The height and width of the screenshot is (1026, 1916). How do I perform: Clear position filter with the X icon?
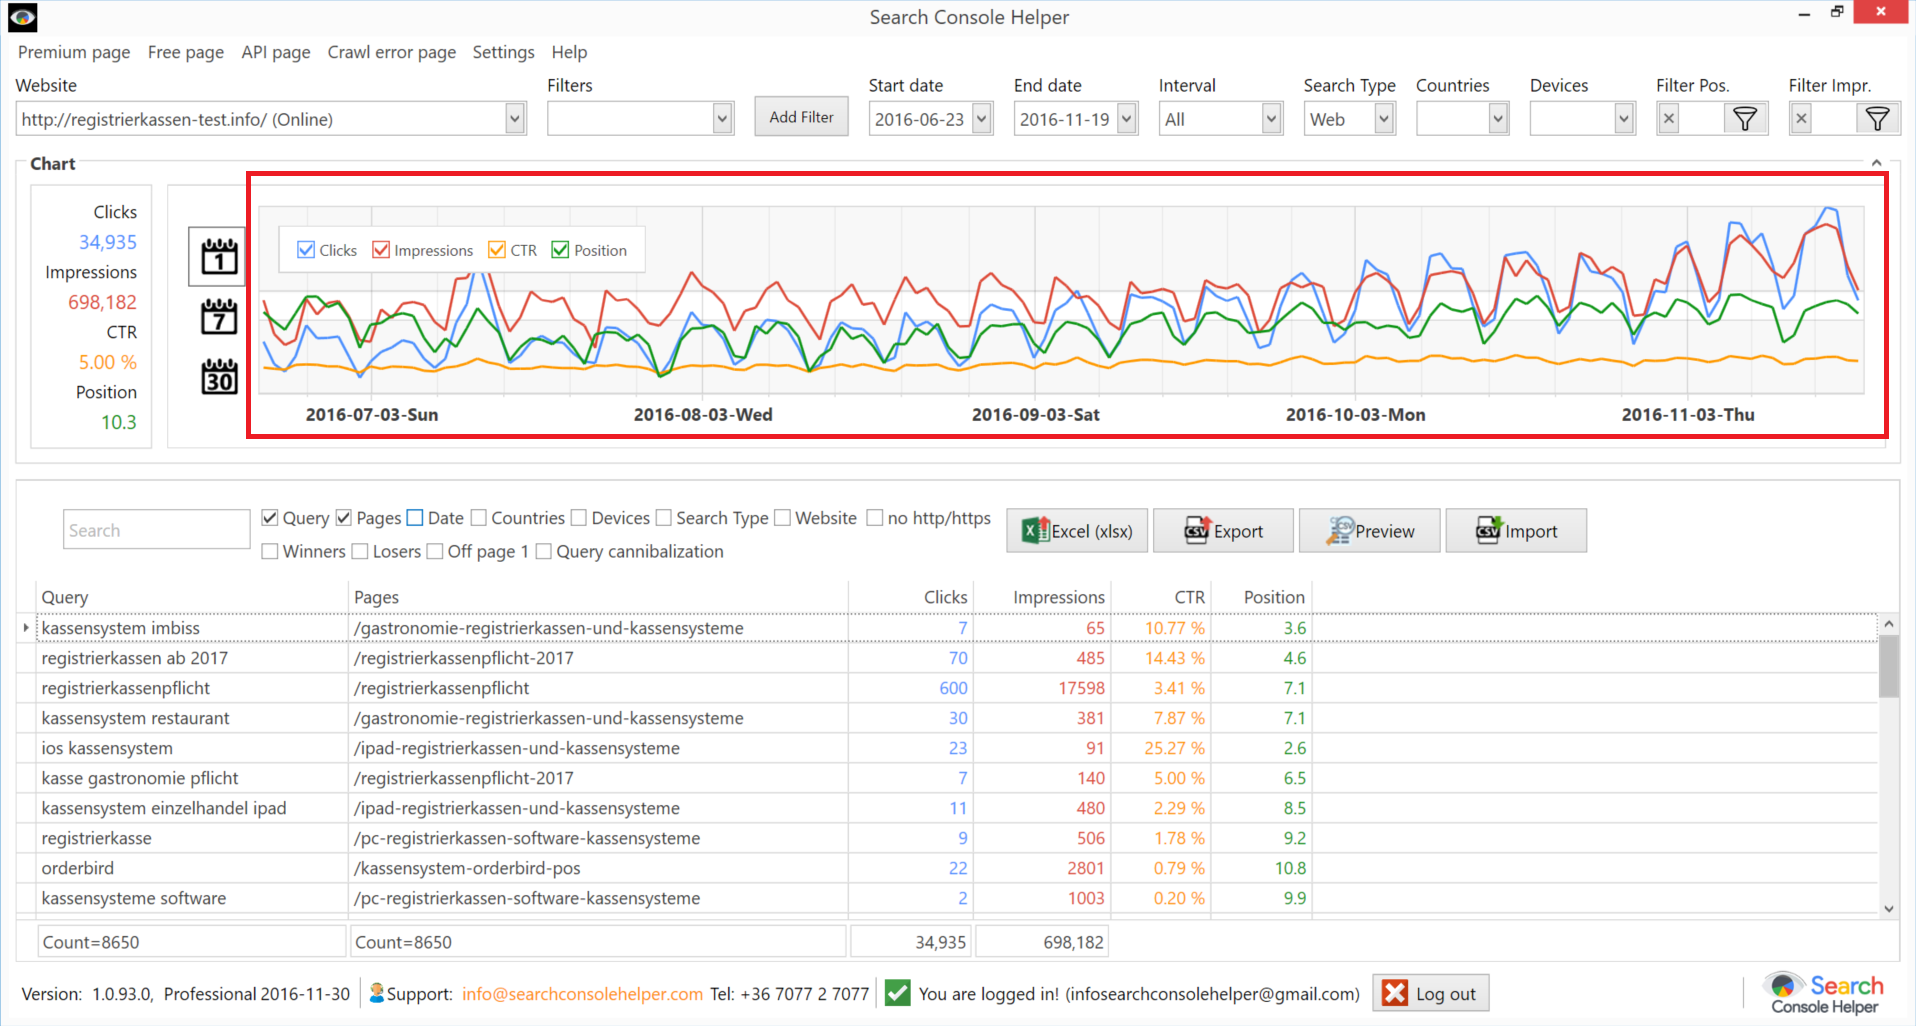1667,118
